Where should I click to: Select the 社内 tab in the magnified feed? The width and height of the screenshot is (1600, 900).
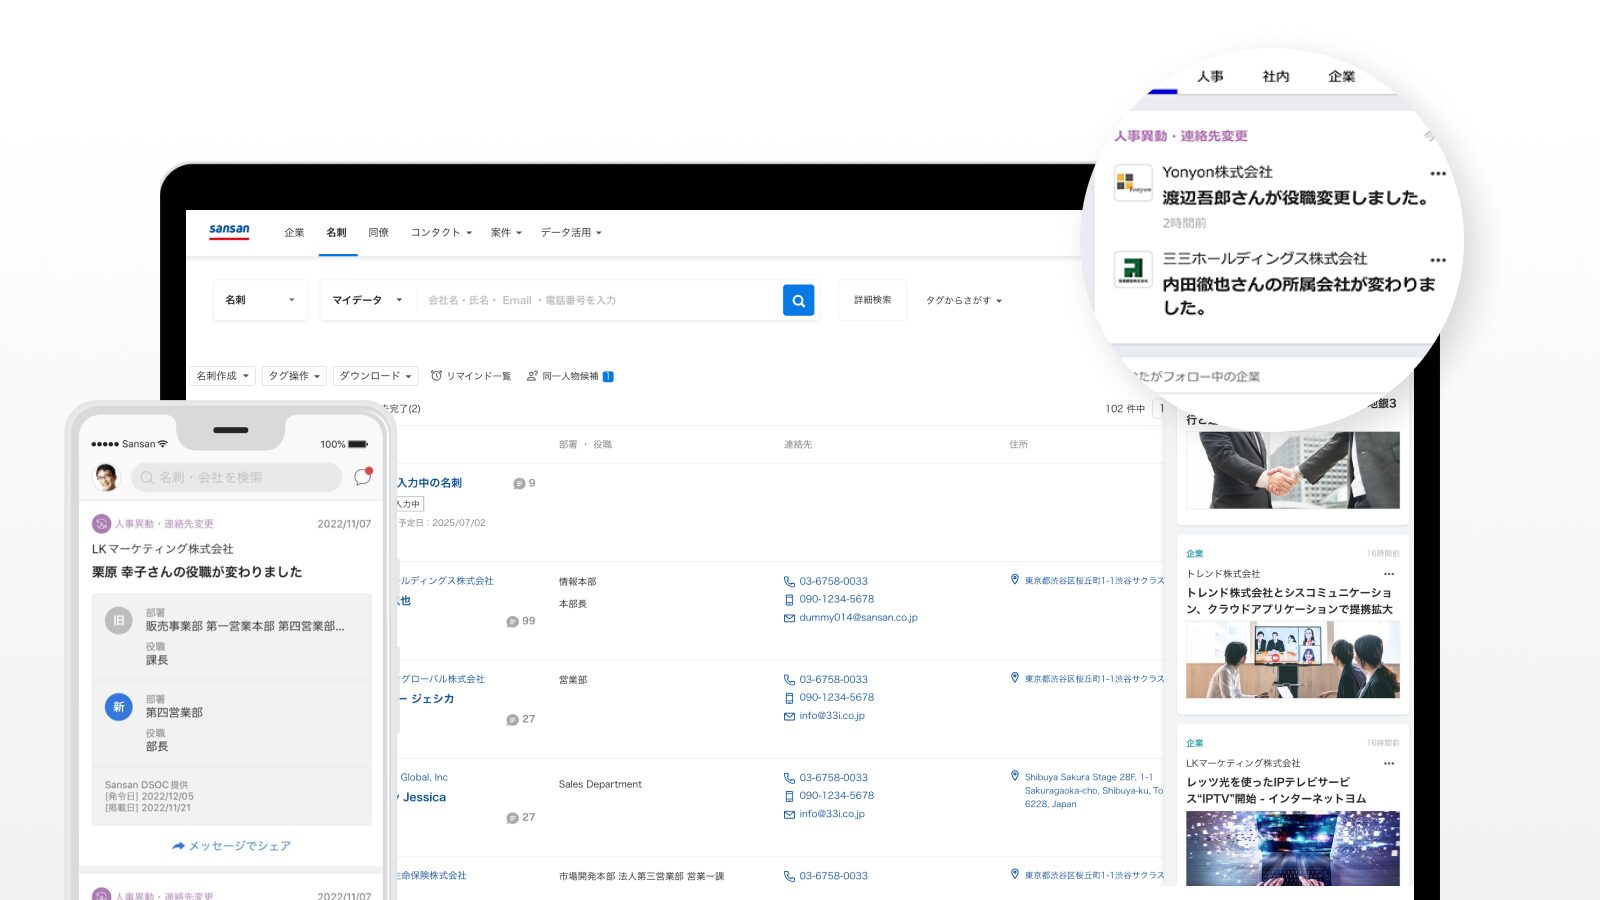click(x=1276, y=76)
